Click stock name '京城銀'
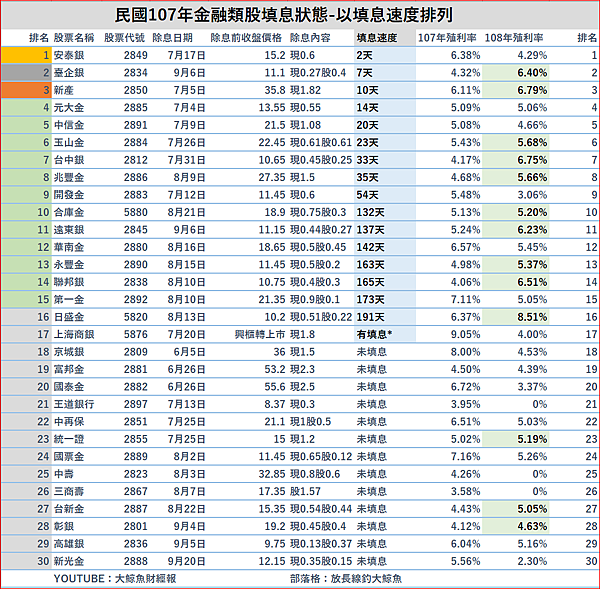 69,352
